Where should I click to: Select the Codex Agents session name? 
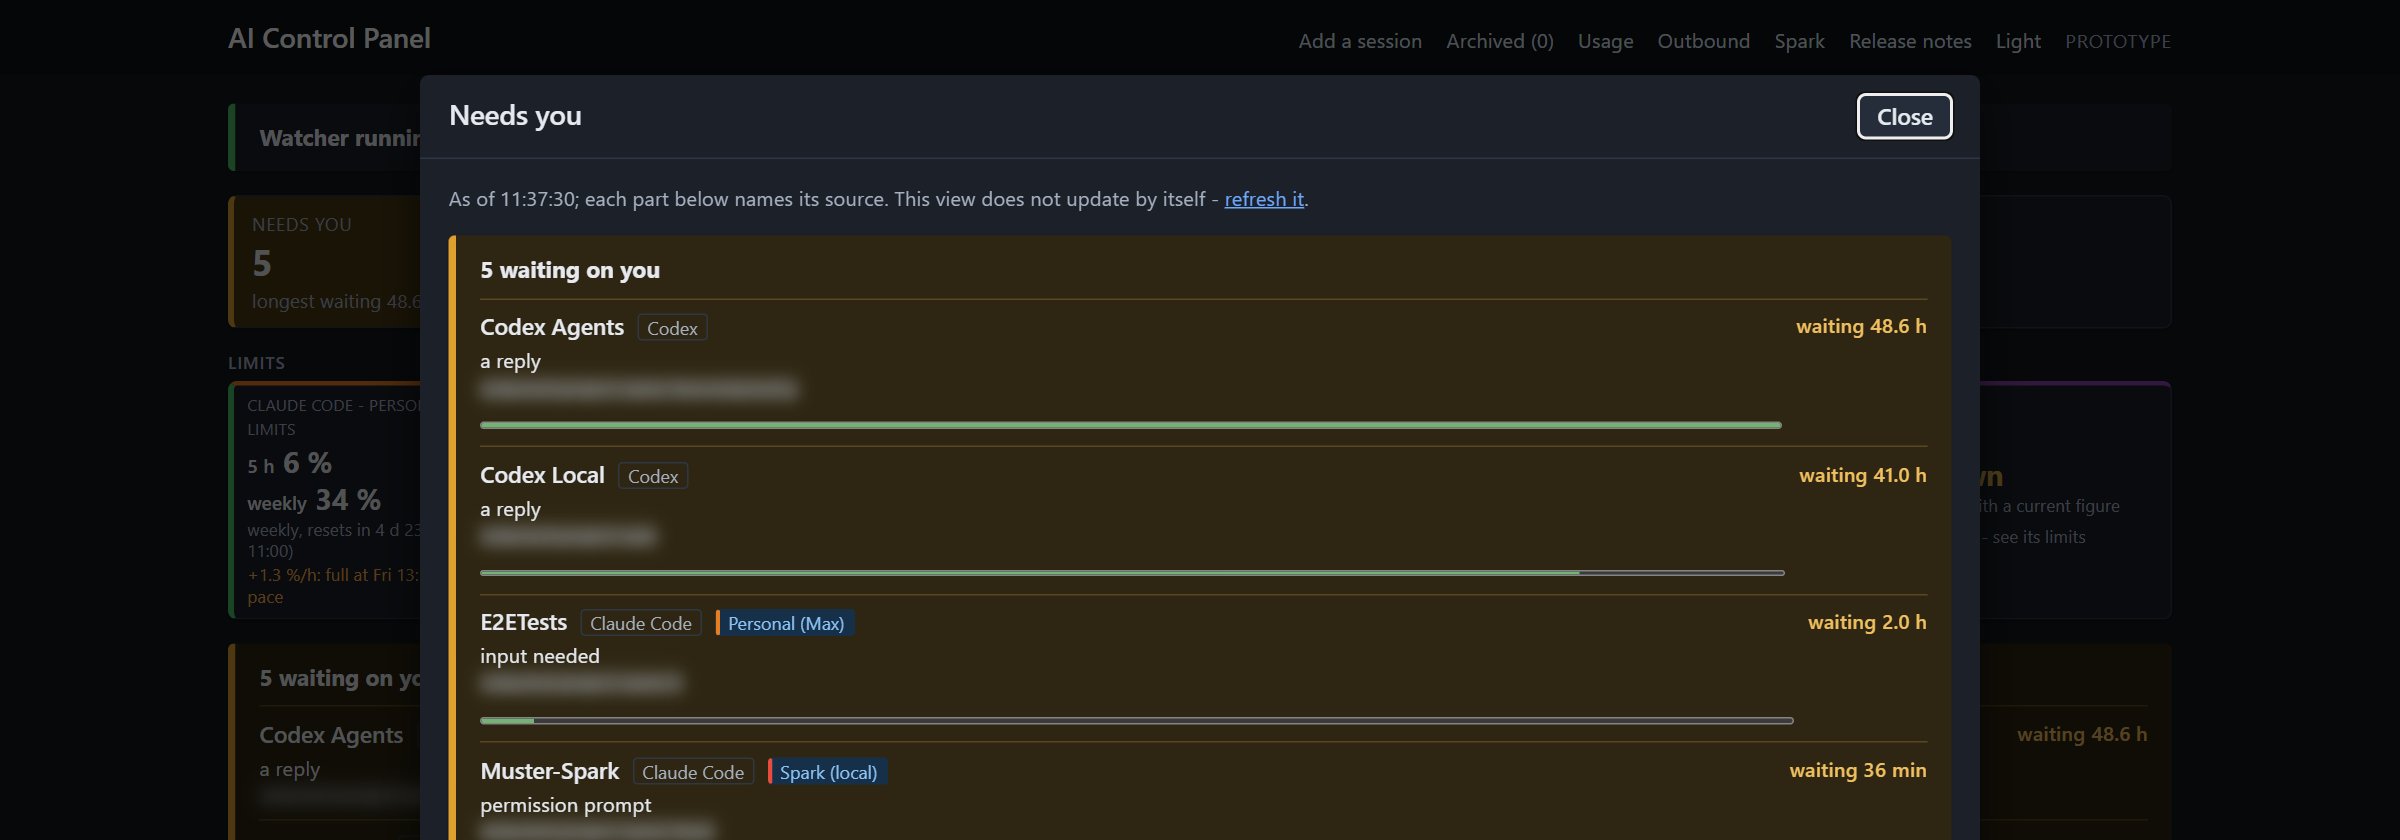[552, 327]
